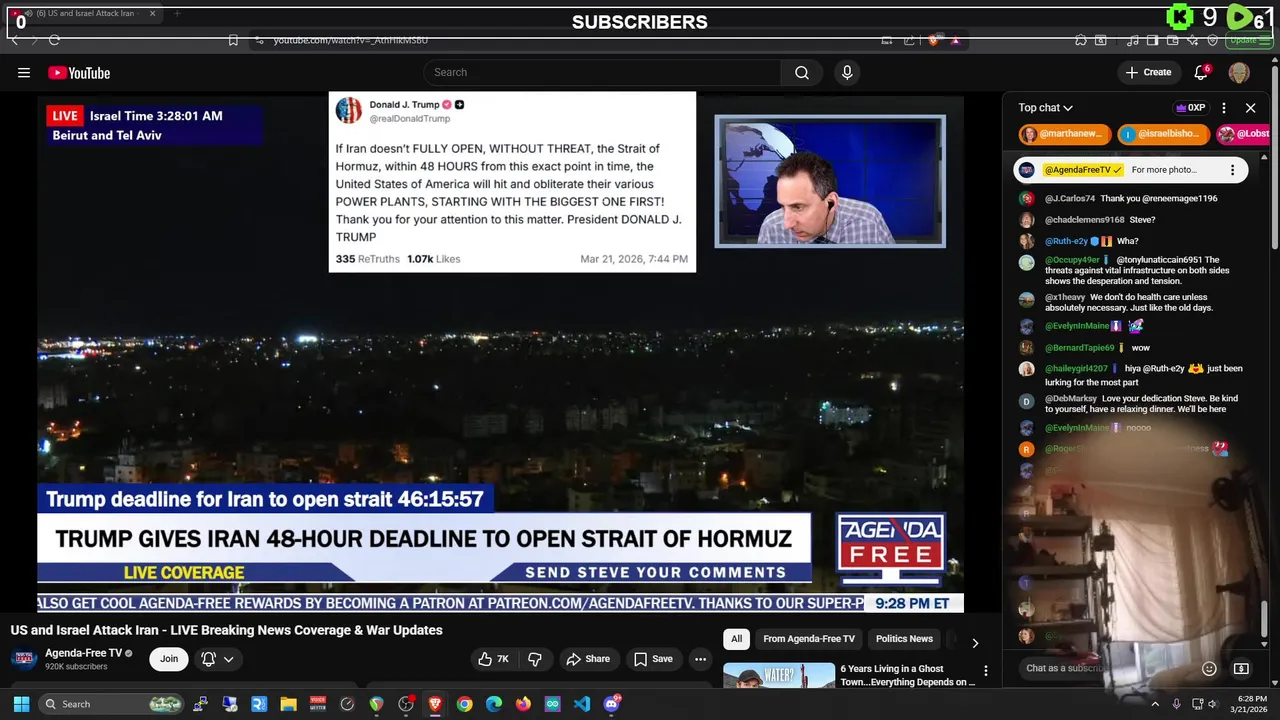Click the search magnifier button
Viewport: 1280px width, 720px height.
click(802, 72)
